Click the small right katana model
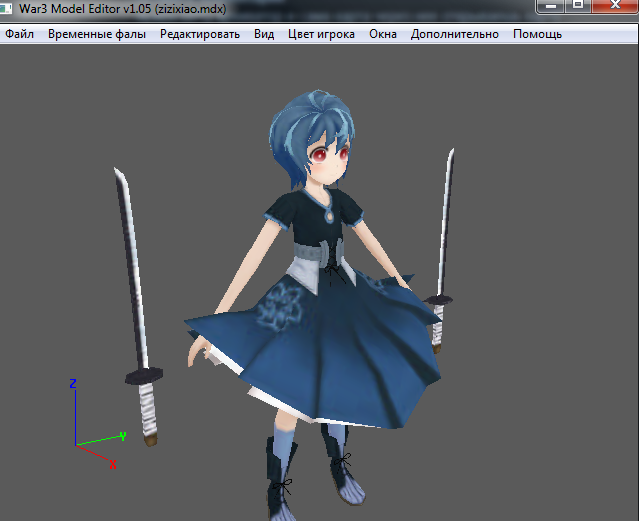Viewport: 639px width, 521px height. coord(442,251)
